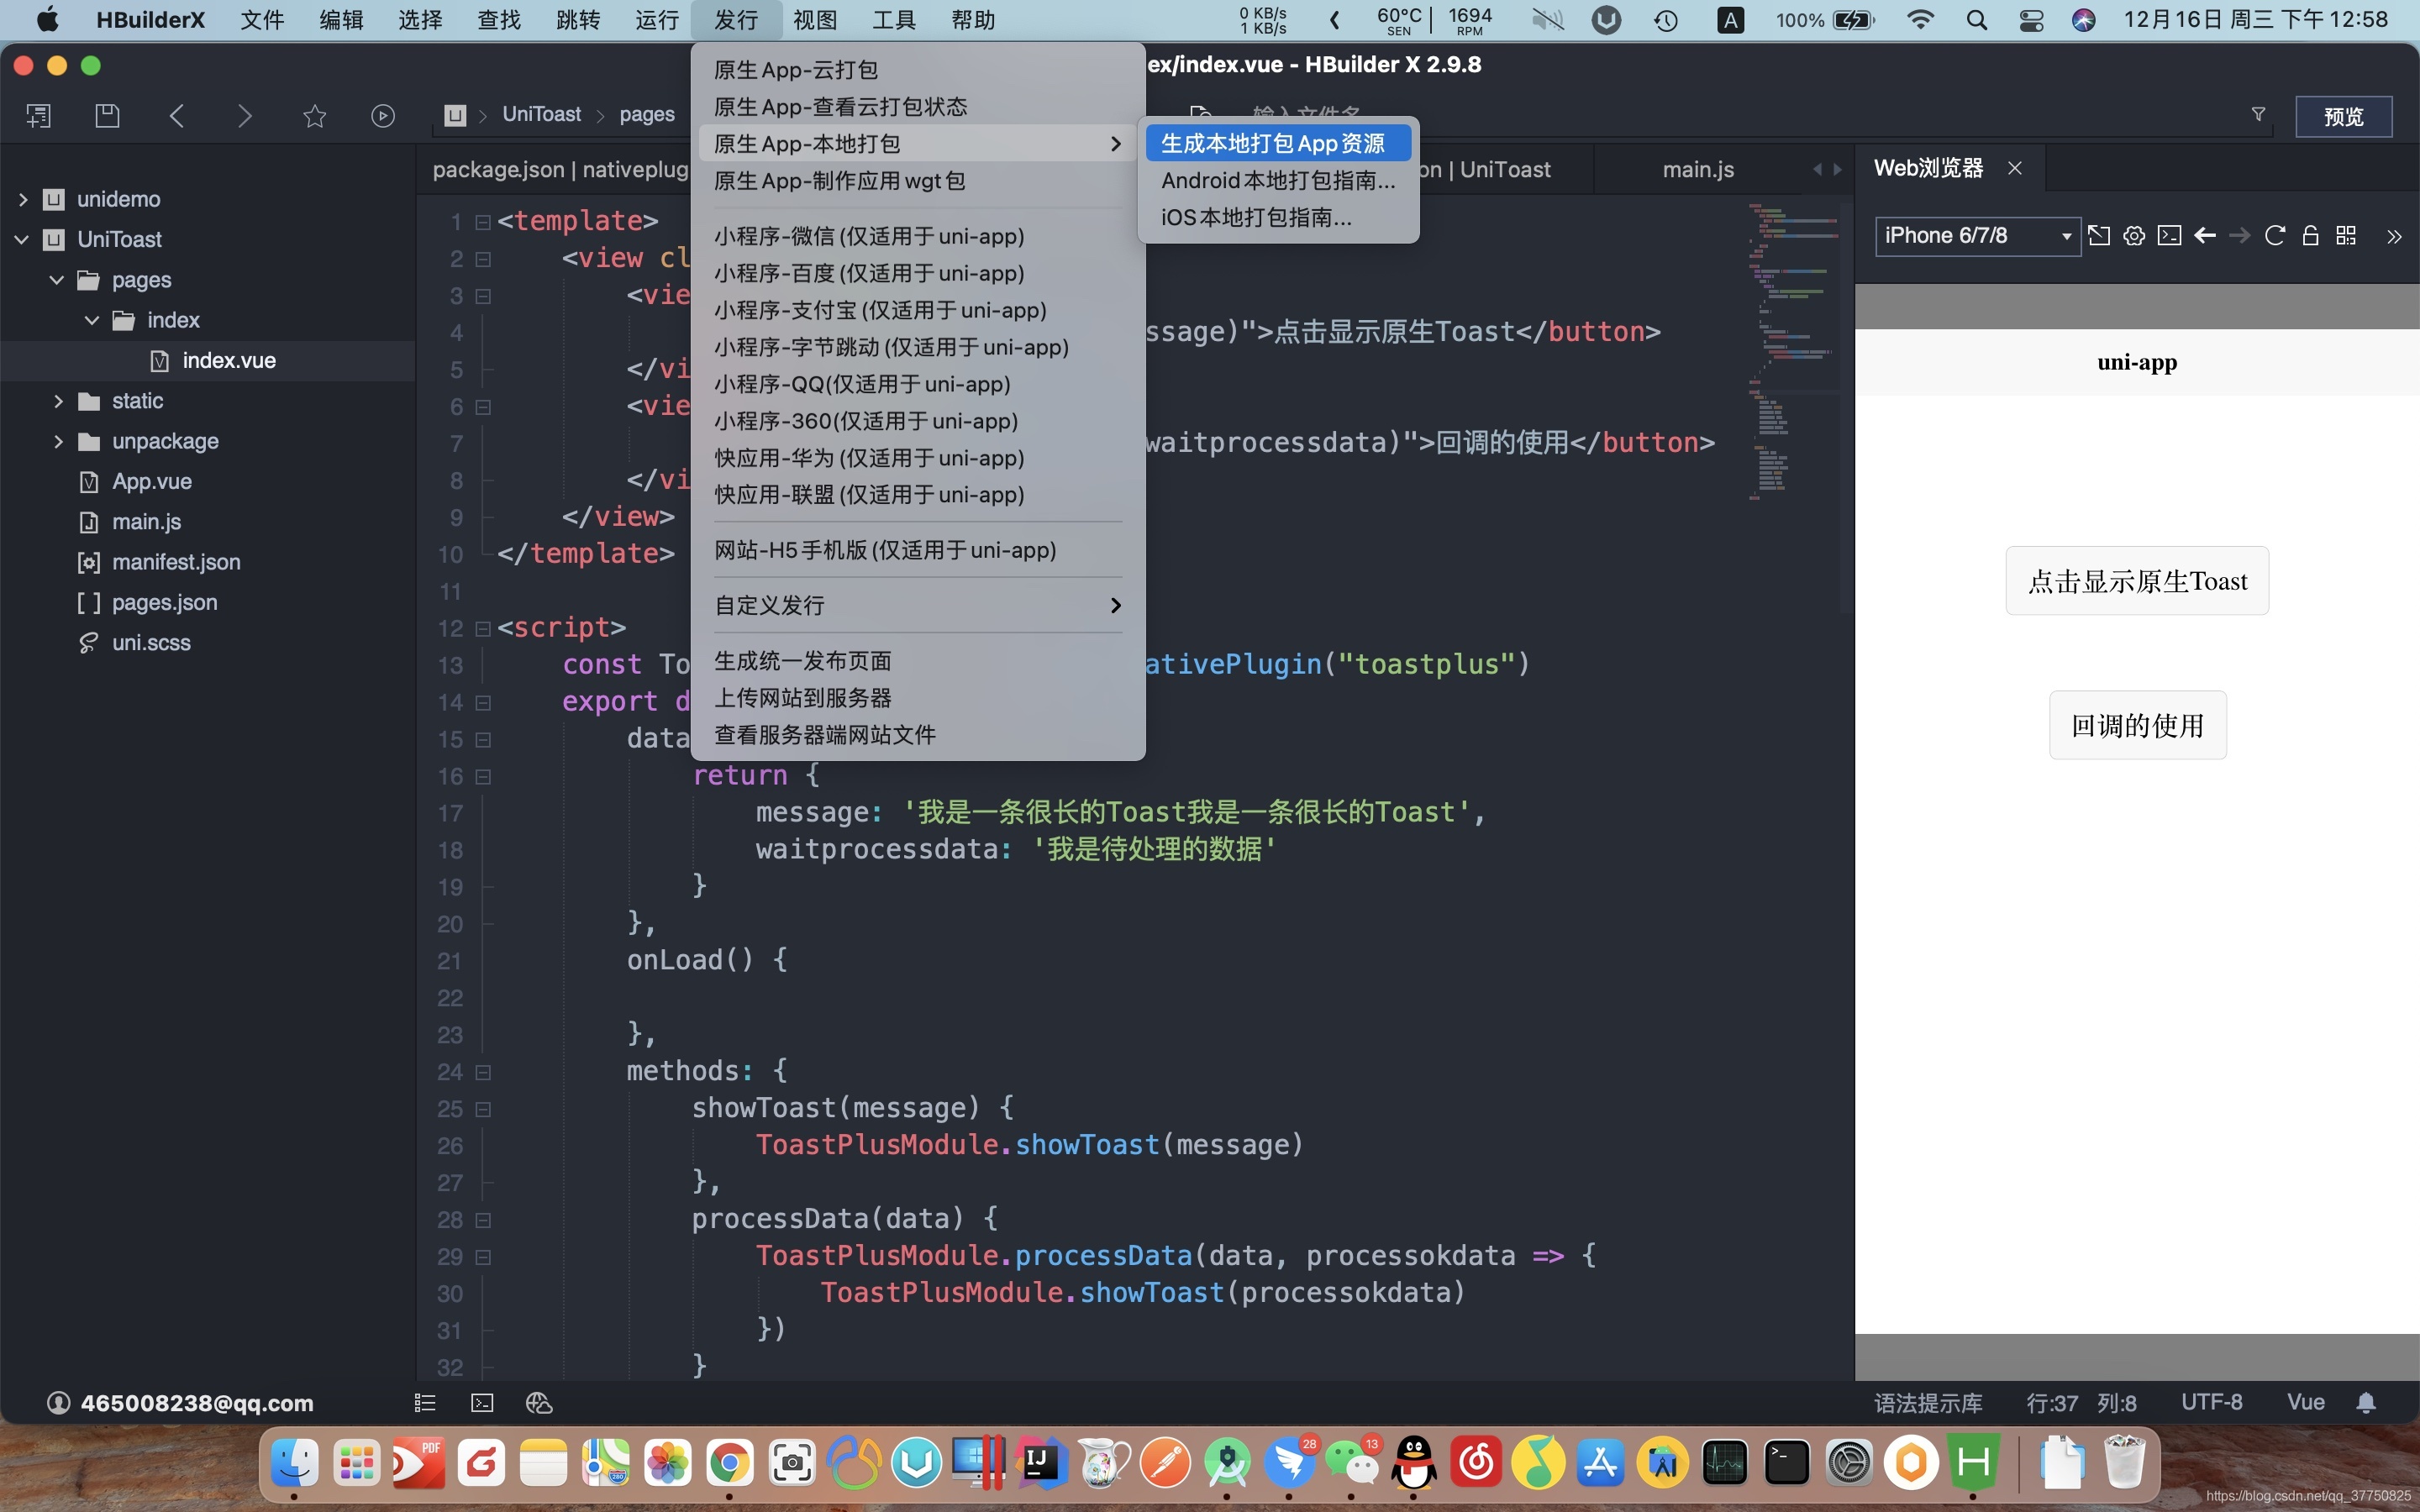Reload the Web browser preview

coord(2275,236)
